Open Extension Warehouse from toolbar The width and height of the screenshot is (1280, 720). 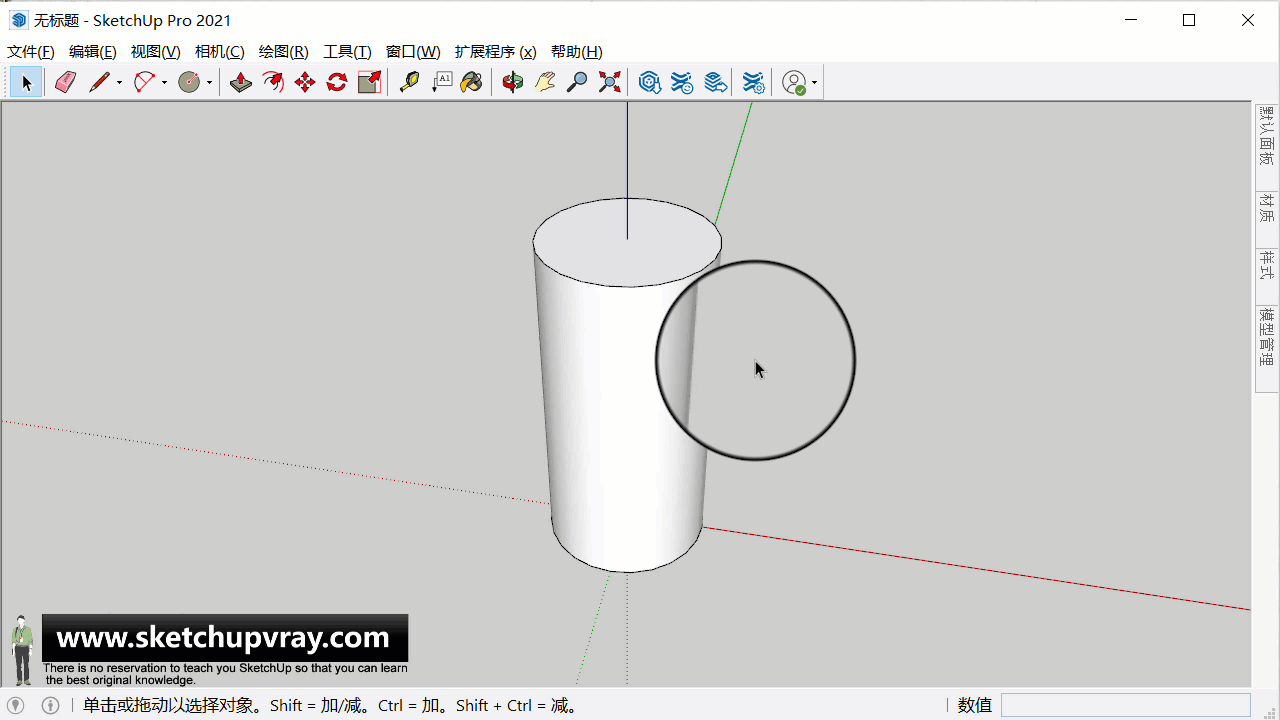click(682, 82)
